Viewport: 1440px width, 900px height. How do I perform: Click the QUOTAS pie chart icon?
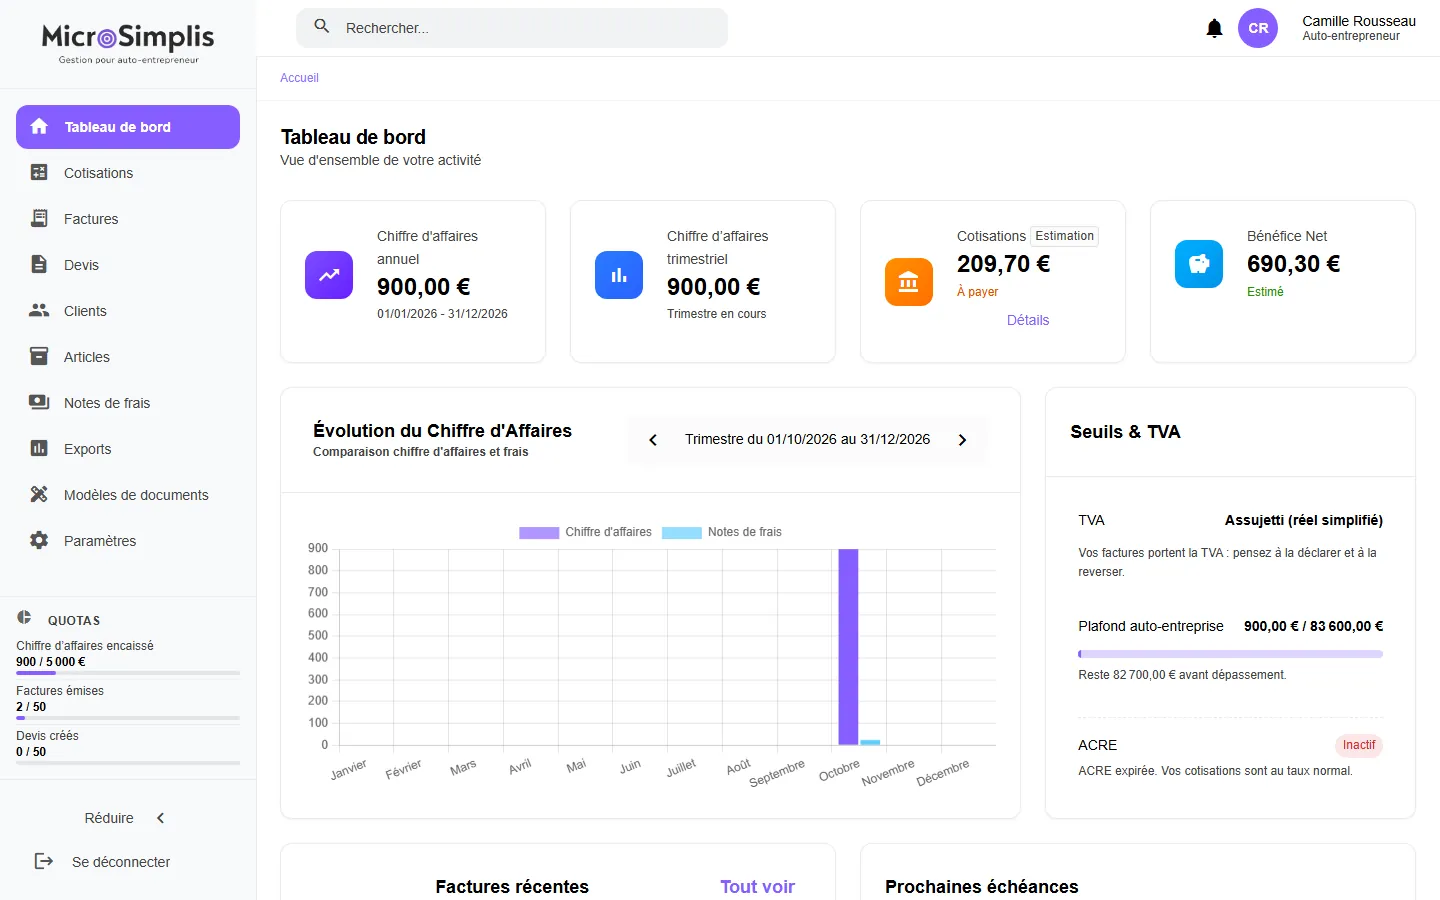[x=24, y=618]
